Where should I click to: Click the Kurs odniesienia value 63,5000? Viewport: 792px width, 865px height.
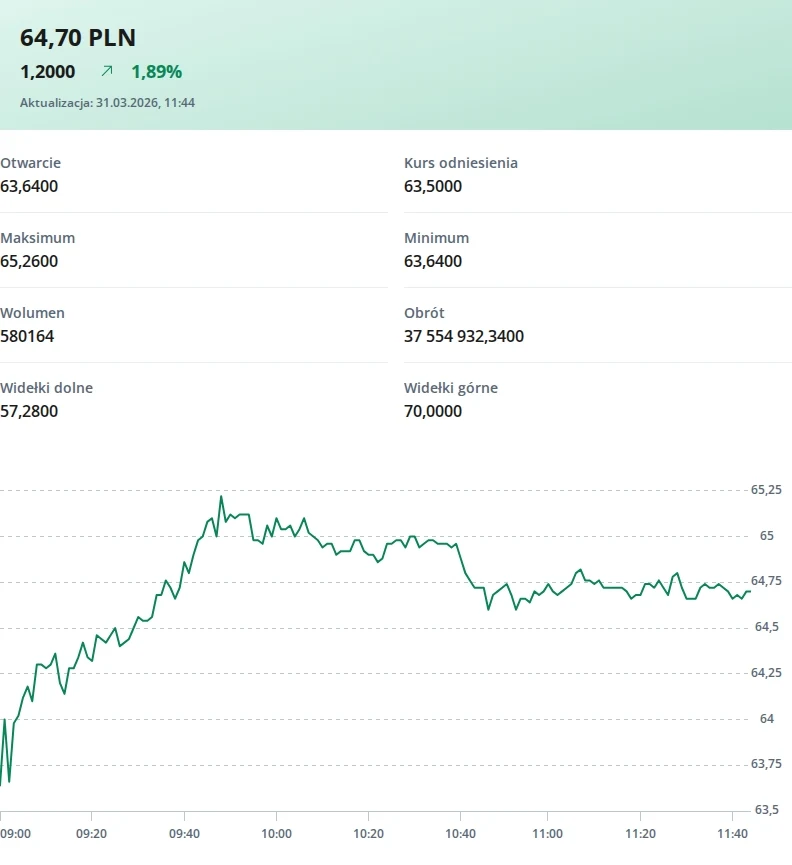coord(433,186)
